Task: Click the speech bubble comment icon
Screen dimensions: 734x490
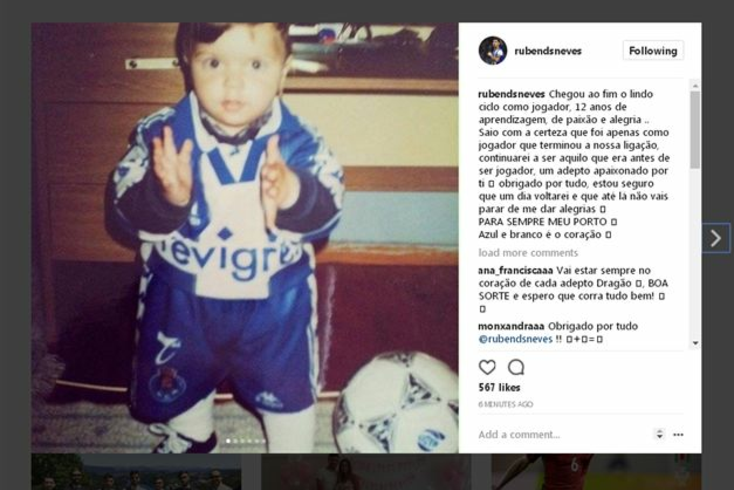Action: (516, 367)
